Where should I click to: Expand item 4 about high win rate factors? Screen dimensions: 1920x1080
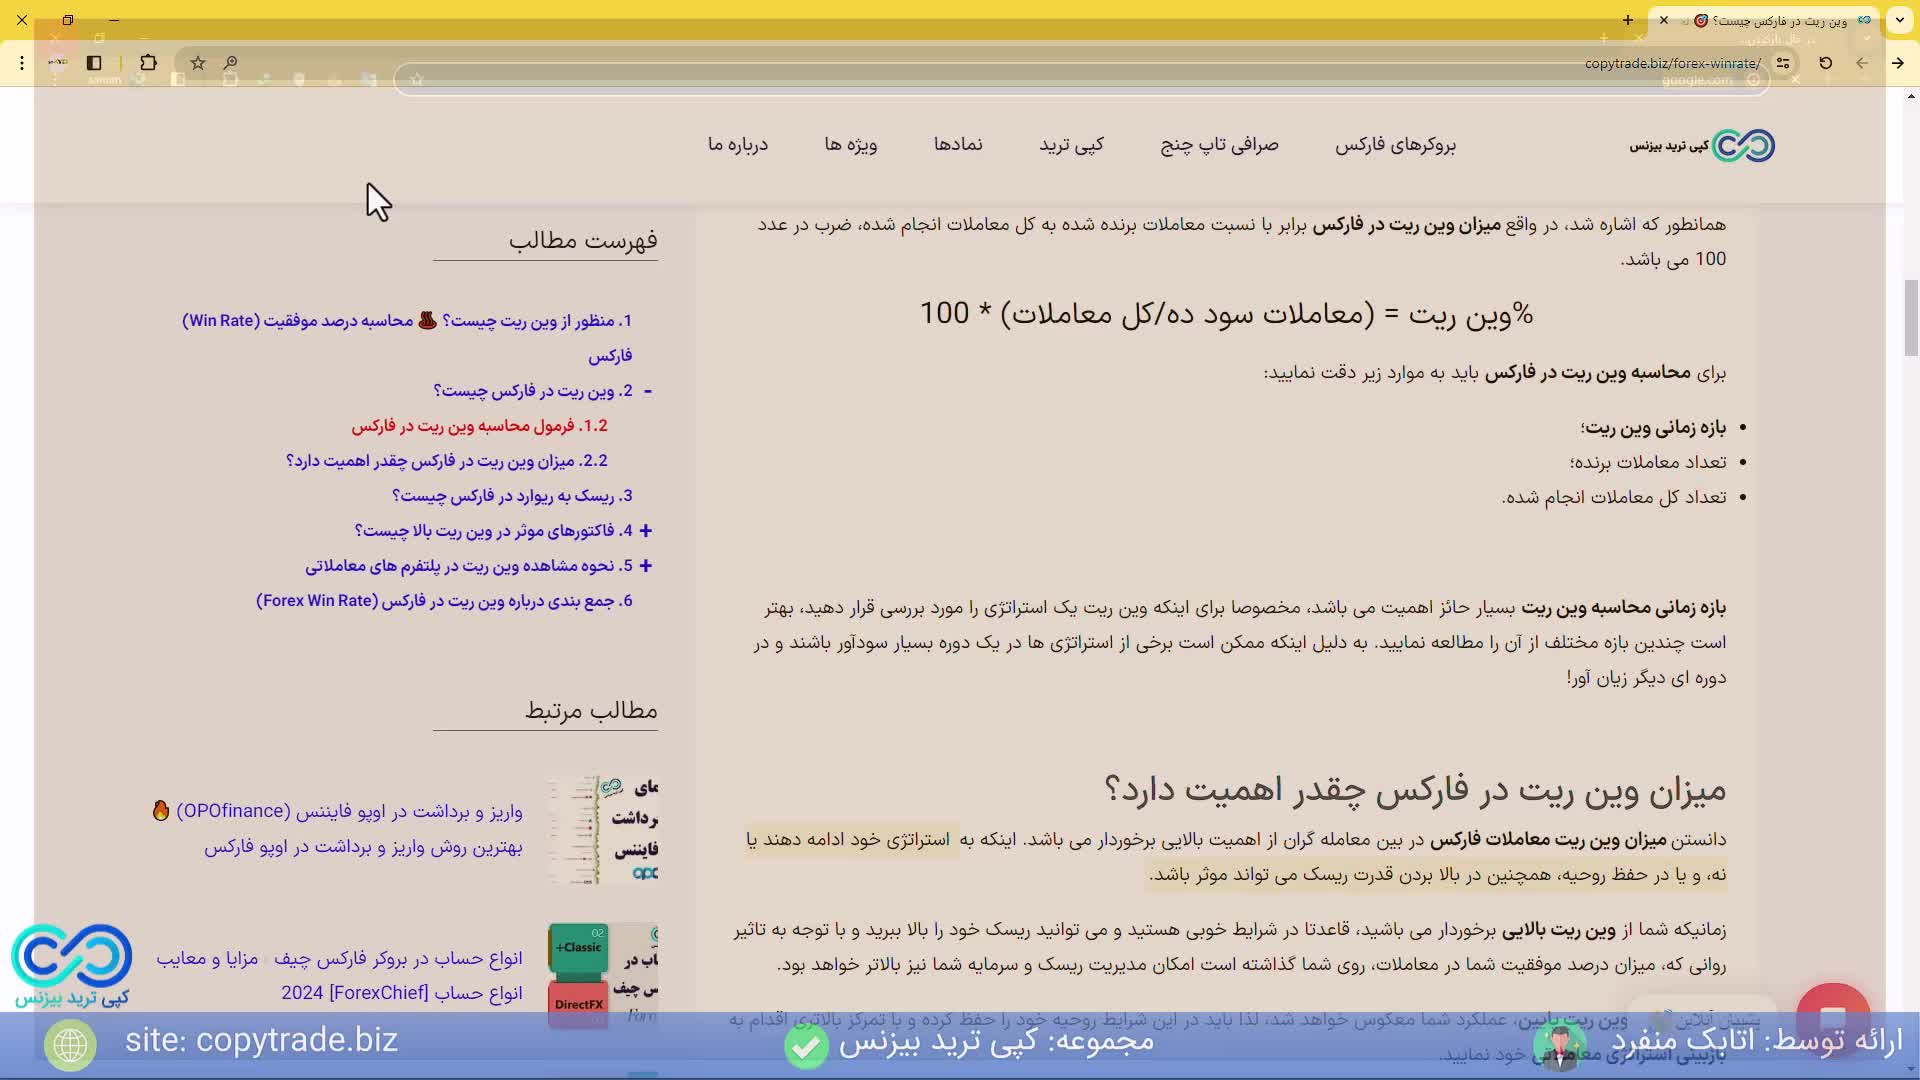click(648, 531)
